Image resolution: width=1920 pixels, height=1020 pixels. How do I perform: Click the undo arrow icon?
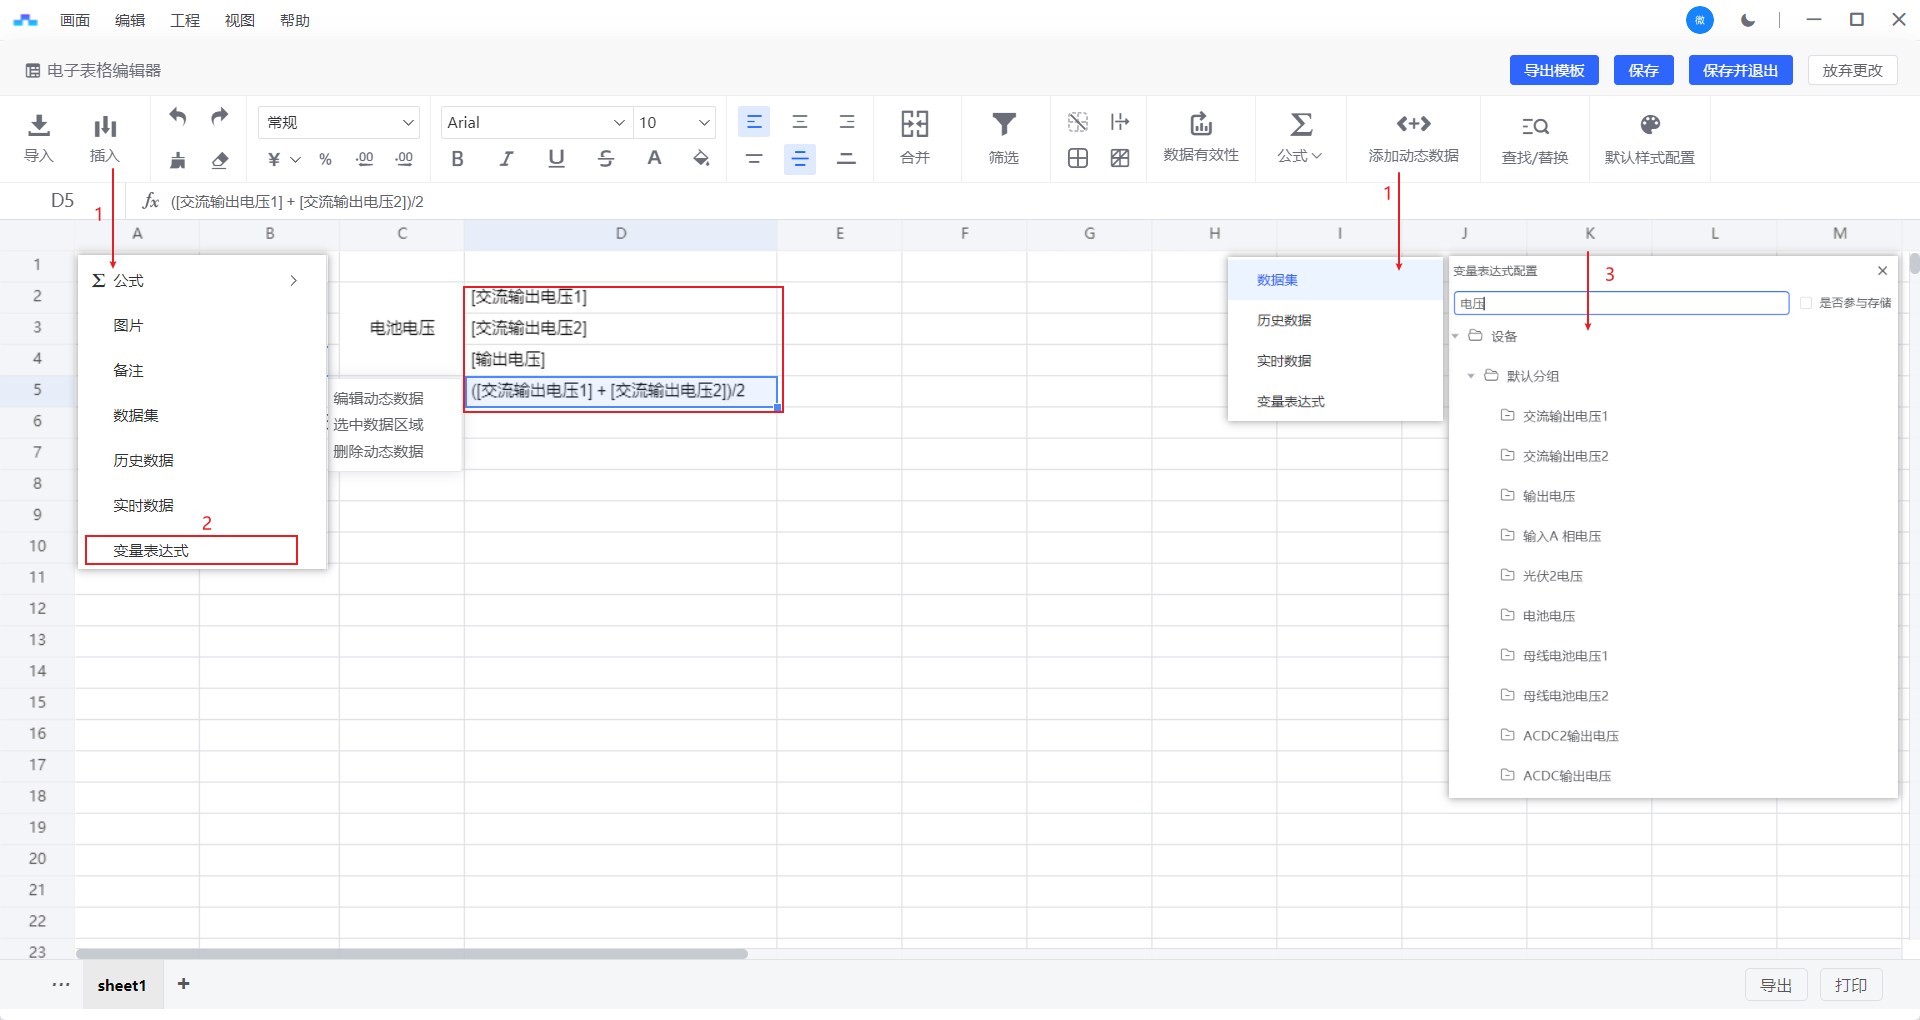tap(178, 117)
